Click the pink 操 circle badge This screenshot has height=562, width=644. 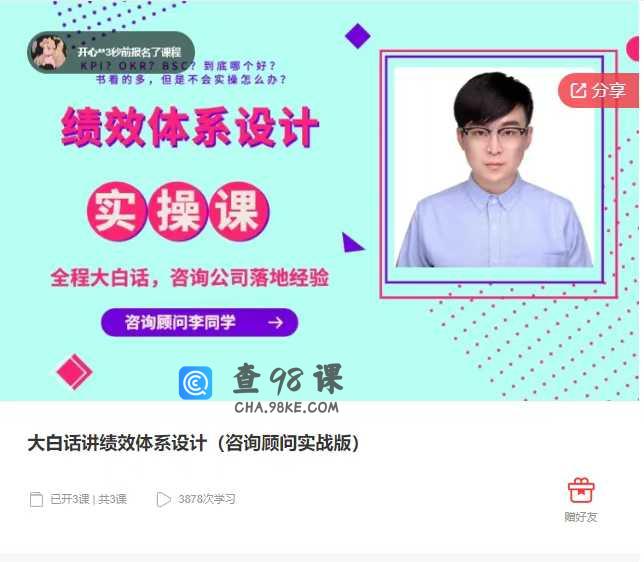coord(178,211)
